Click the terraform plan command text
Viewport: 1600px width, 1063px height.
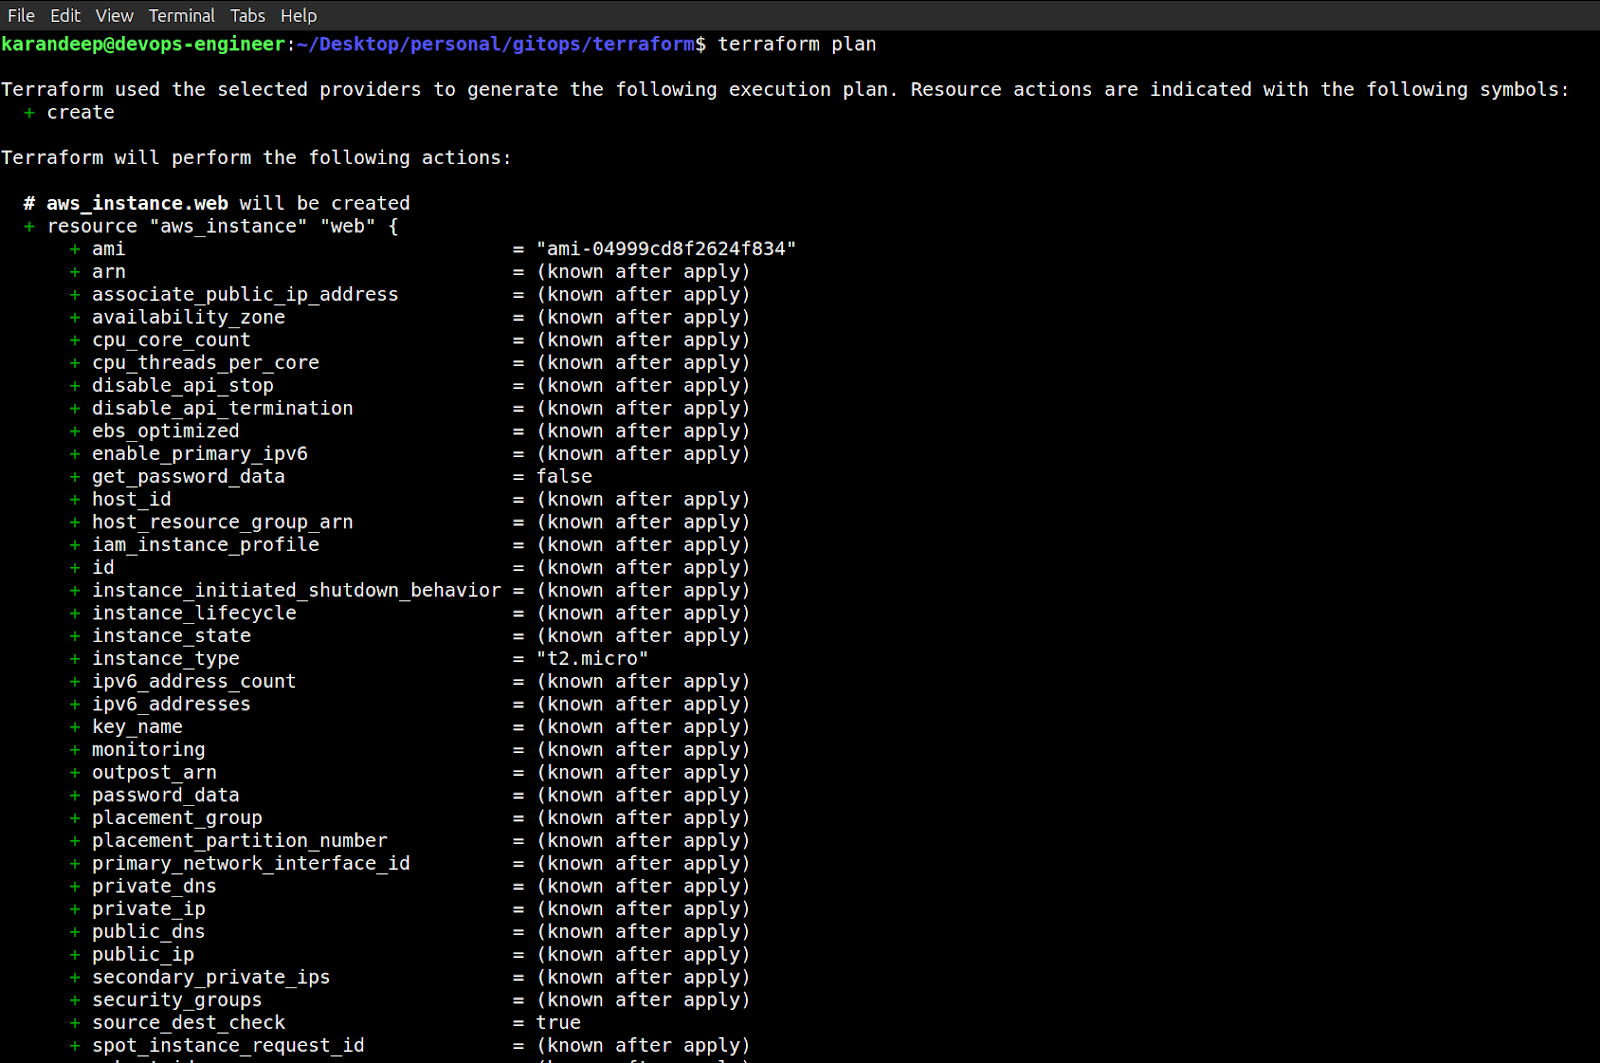click(796, 44)
